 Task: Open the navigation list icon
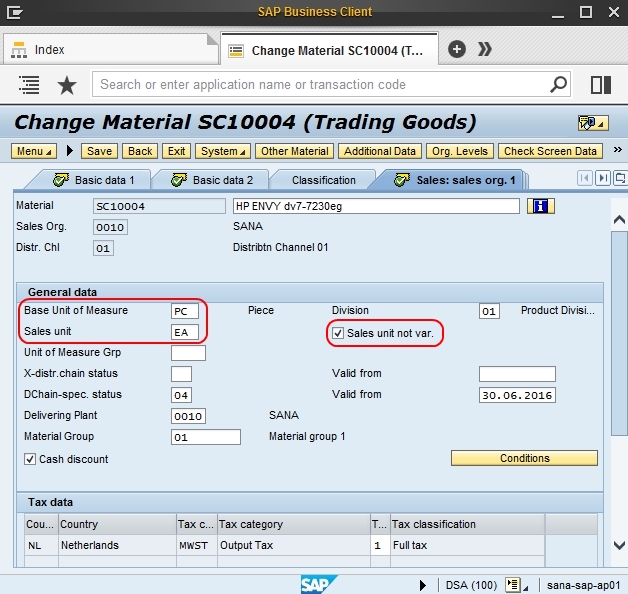pyautogui.click(x=29, y=85)
